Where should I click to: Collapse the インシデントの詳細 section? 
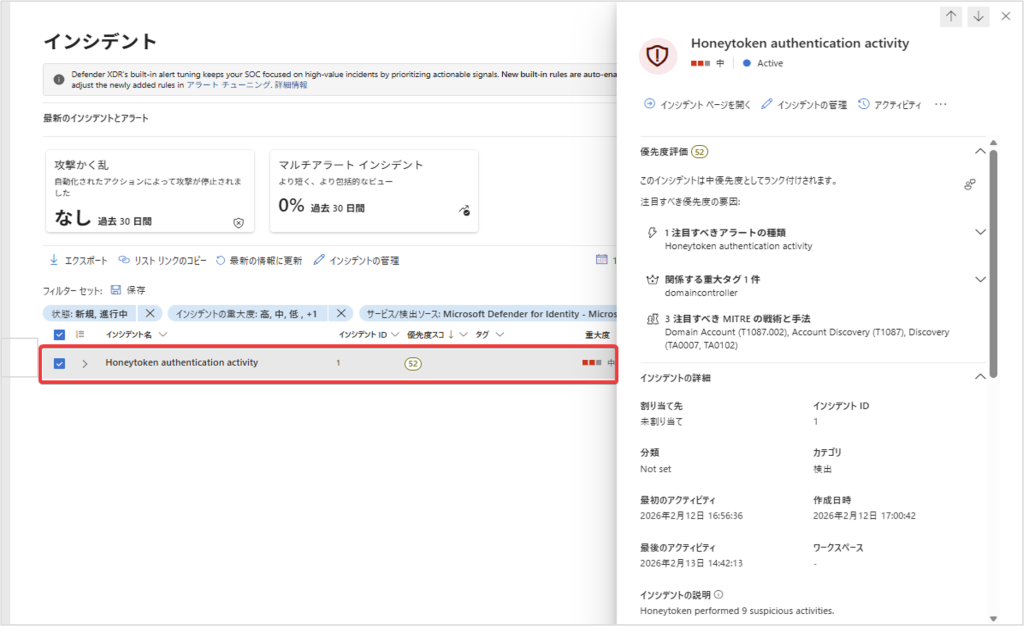coord(980,377)
